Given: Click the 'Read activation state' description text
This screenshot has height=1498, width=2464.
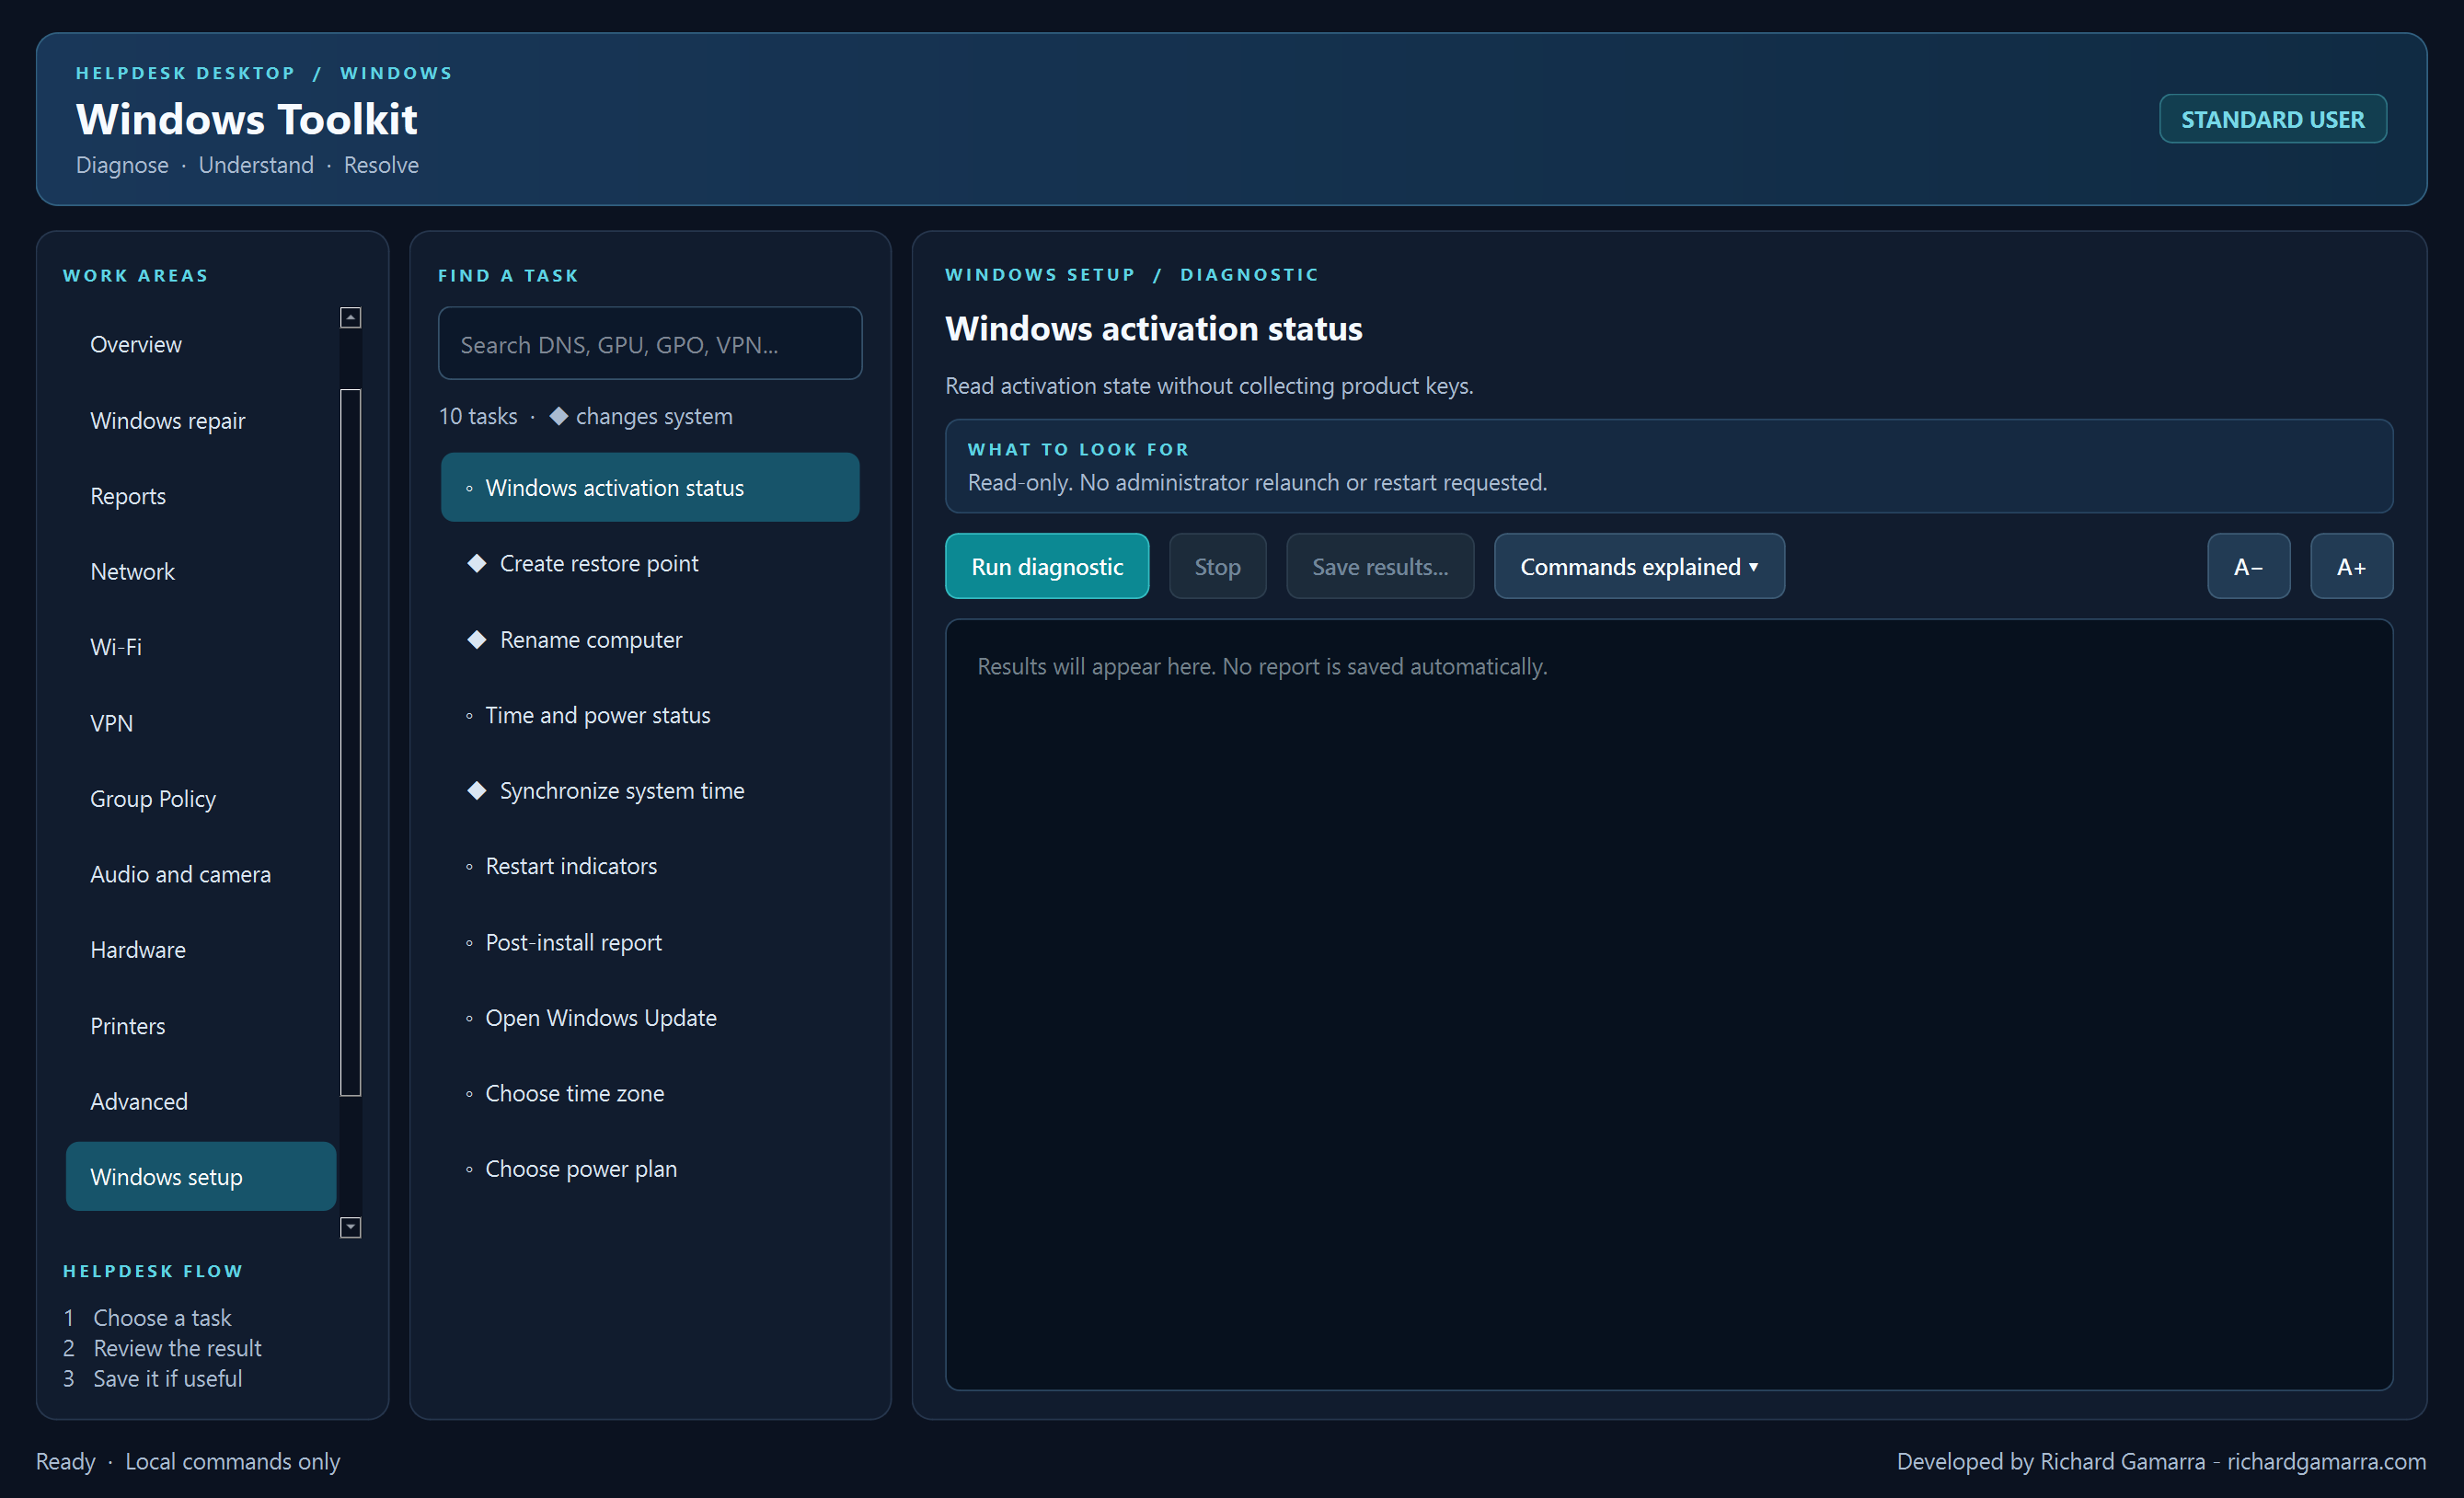Looking at the screenshot, I should click(x=1209, y=386).
